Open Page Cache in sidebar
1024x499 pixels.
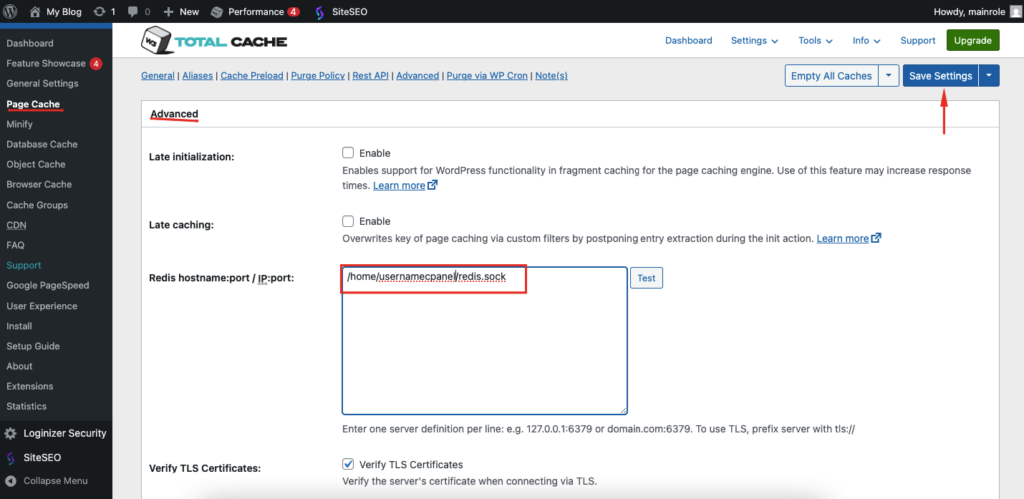coord(33,104)
